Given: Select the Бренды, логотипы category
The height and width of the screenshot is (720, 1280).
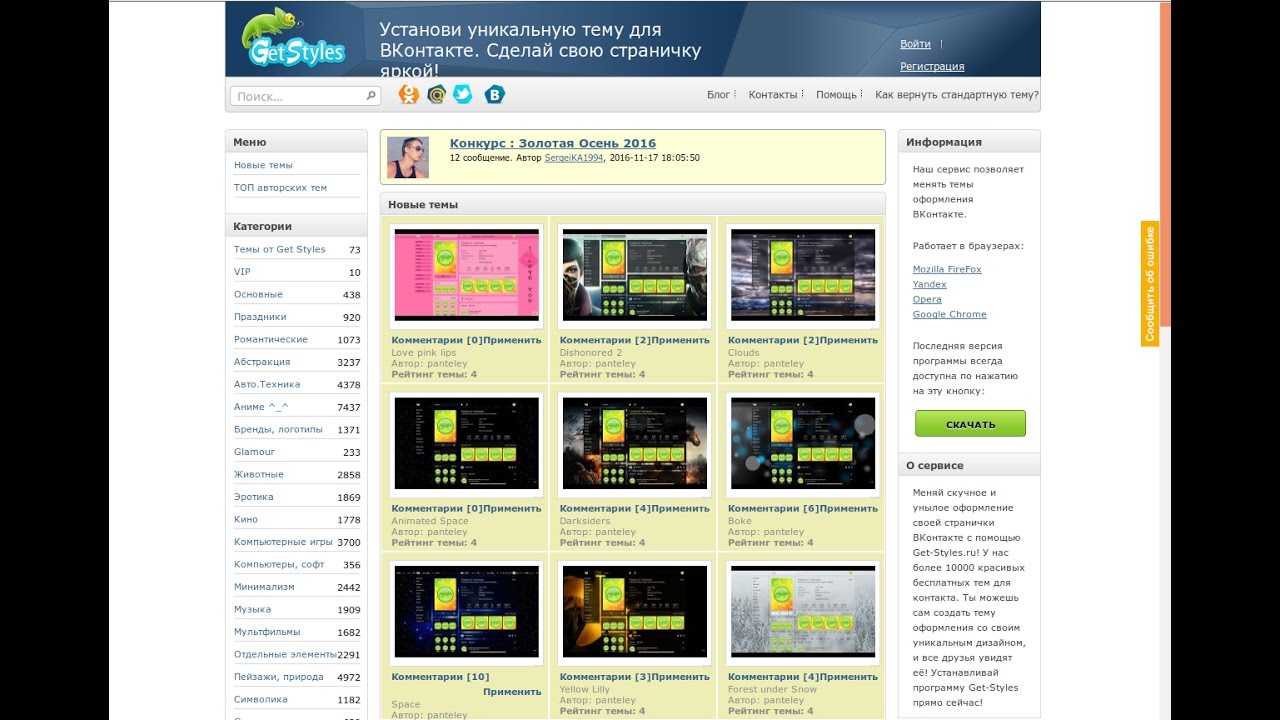Looking at the screenshot, I should [278, 429].
